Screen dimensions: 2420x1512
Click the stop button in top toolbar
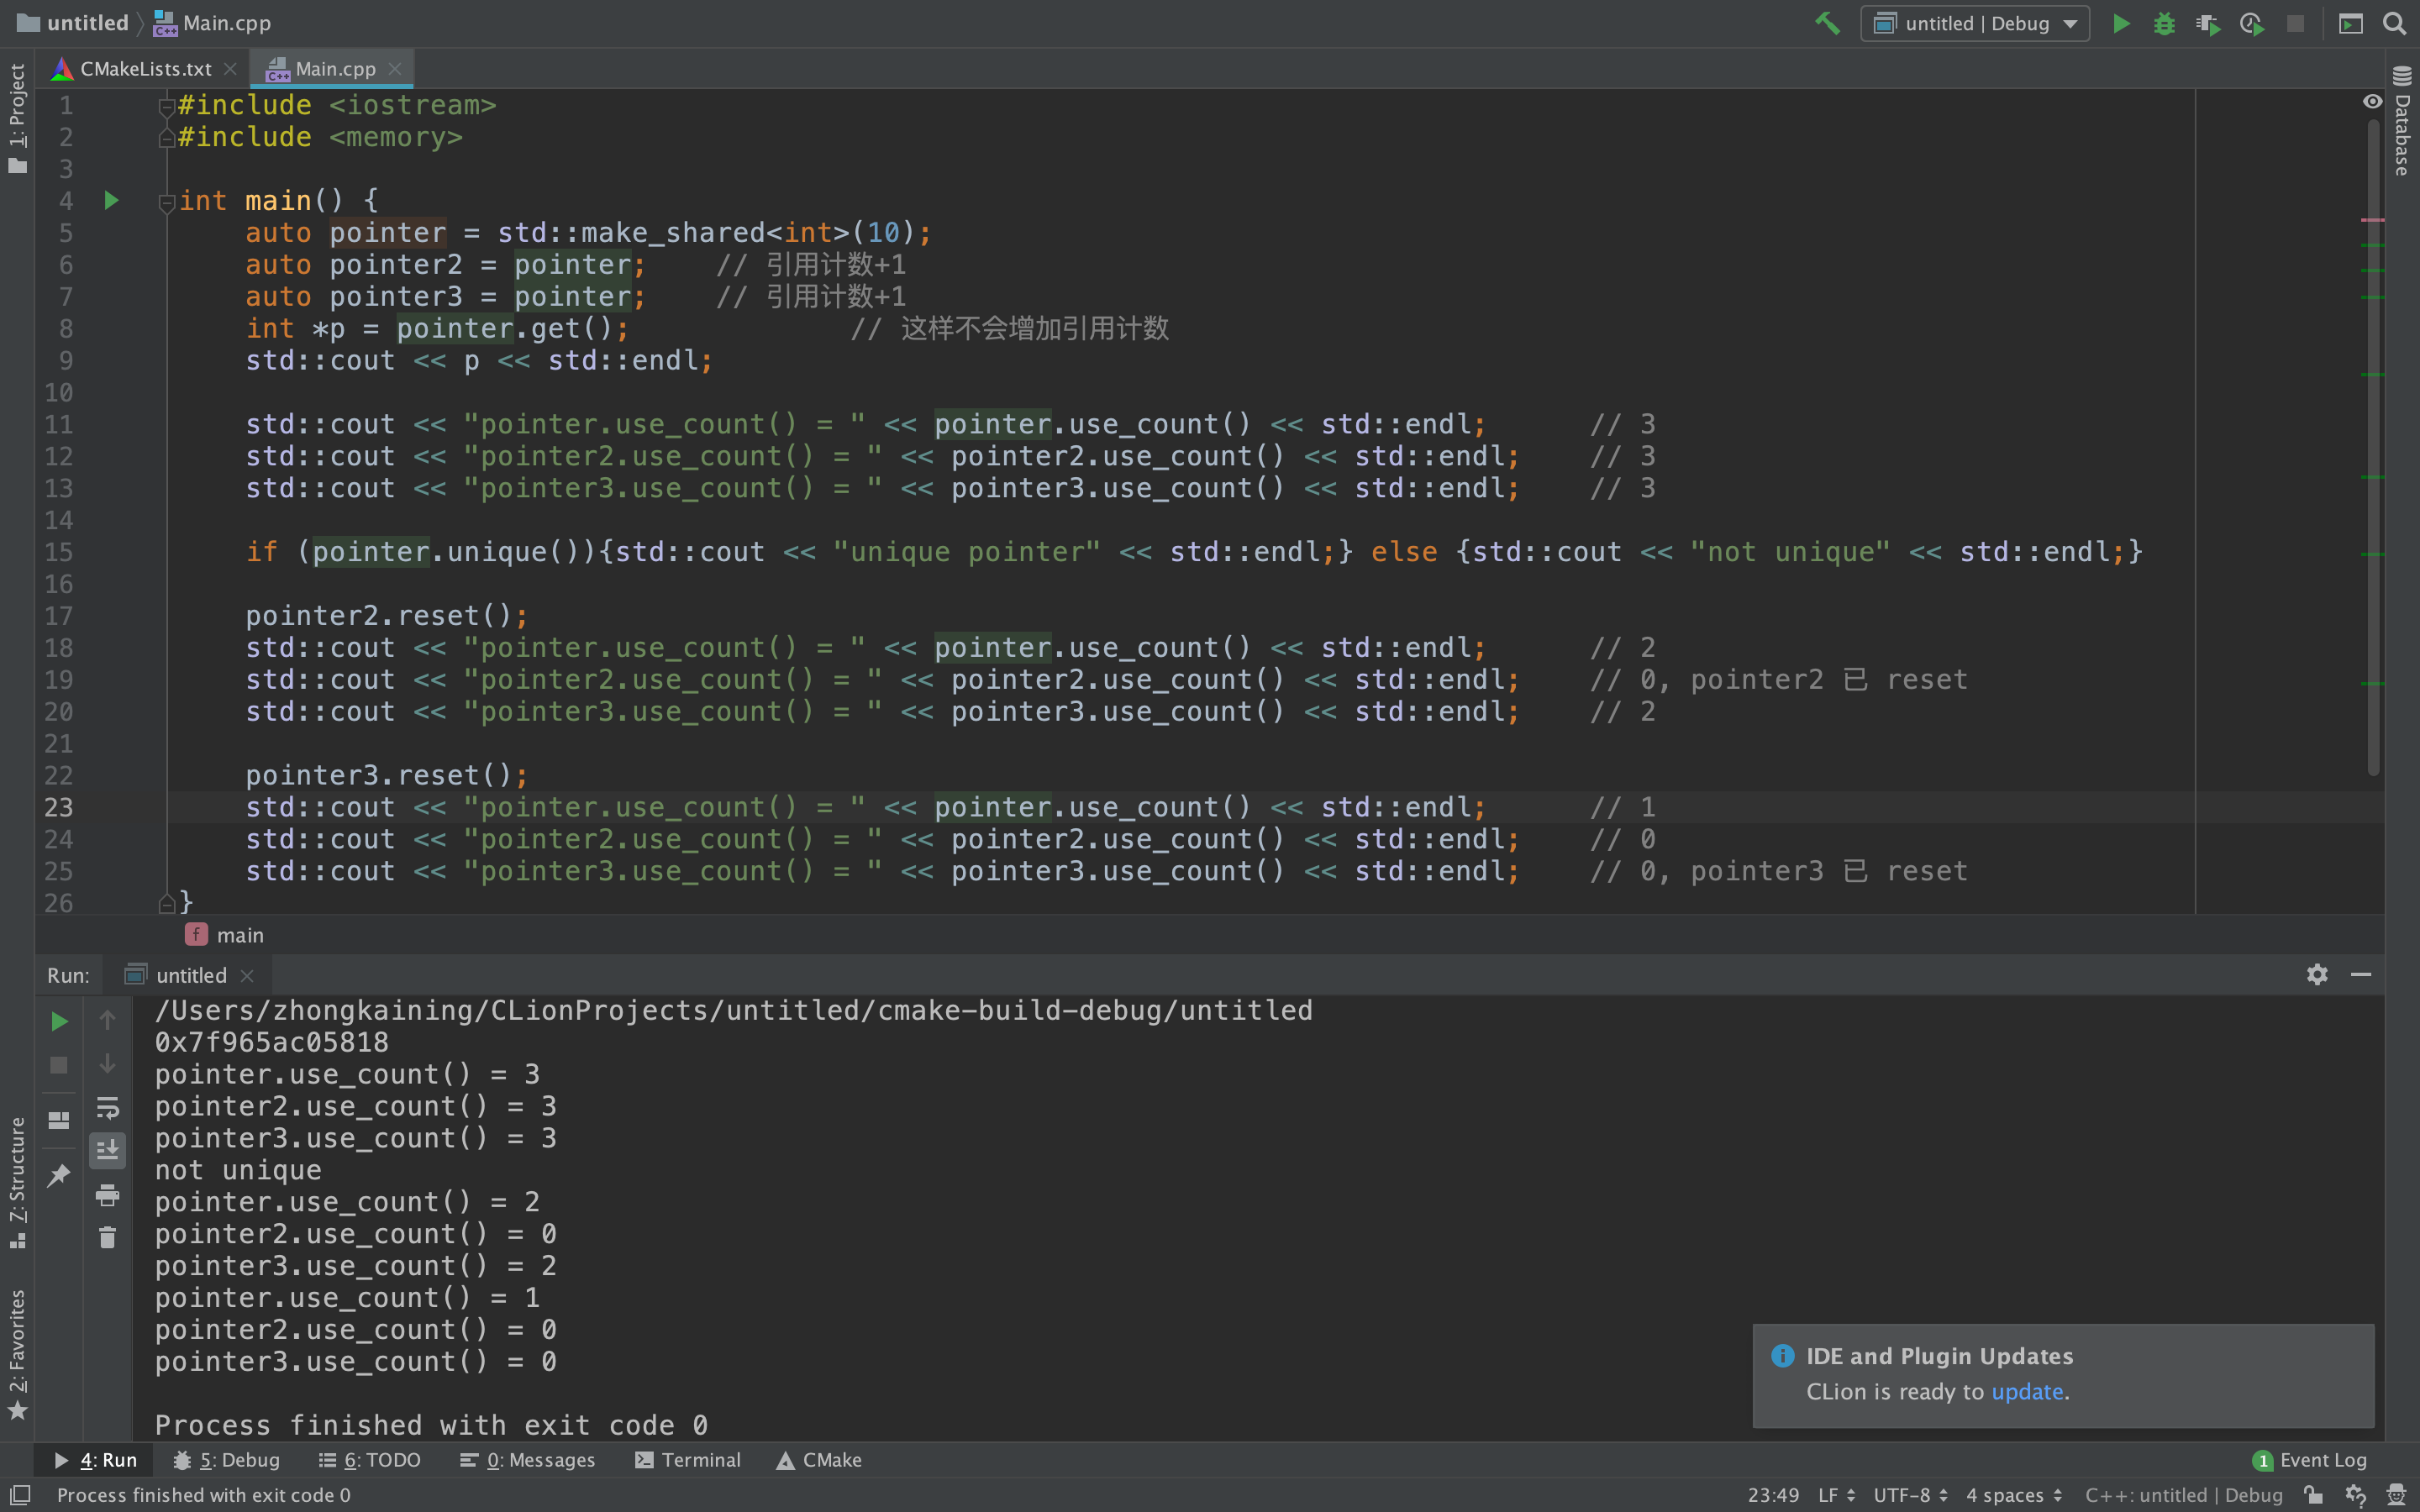coord(2296,23)
